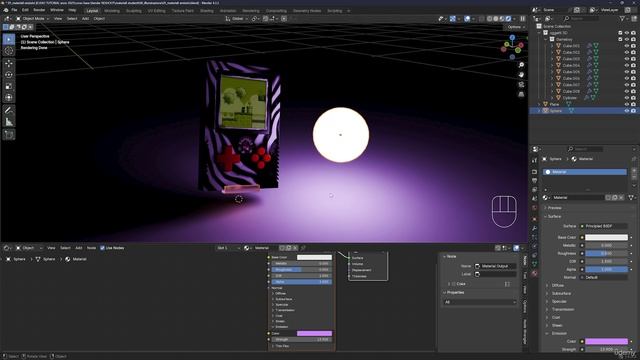Click the purple Emission Color swatch in properties
Image resolution: width=640 pixels, height=360 pixels.
pos(607,341)
